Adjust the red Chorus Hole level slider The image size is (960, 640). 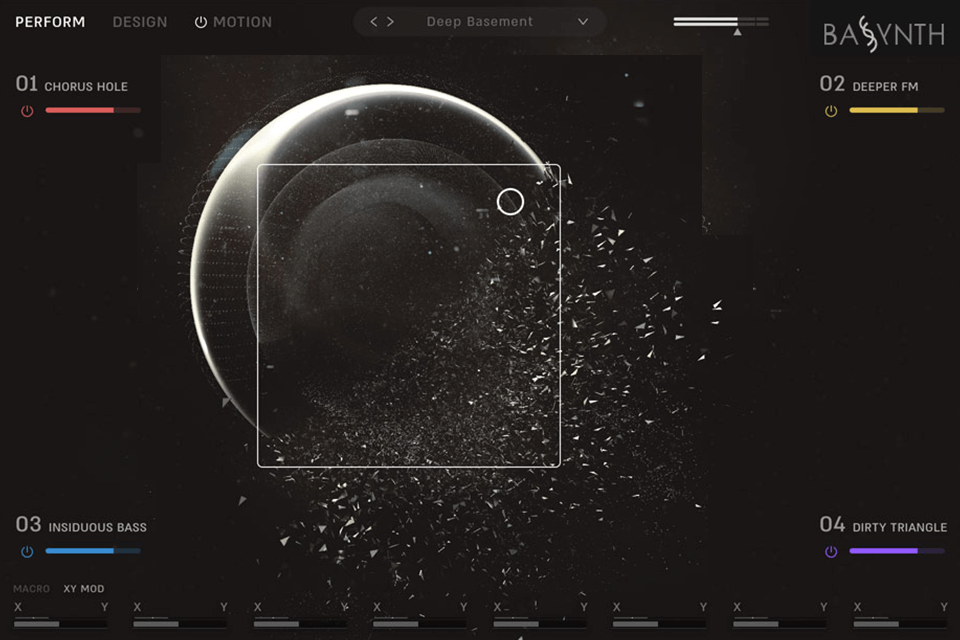(x=93, y=110)
